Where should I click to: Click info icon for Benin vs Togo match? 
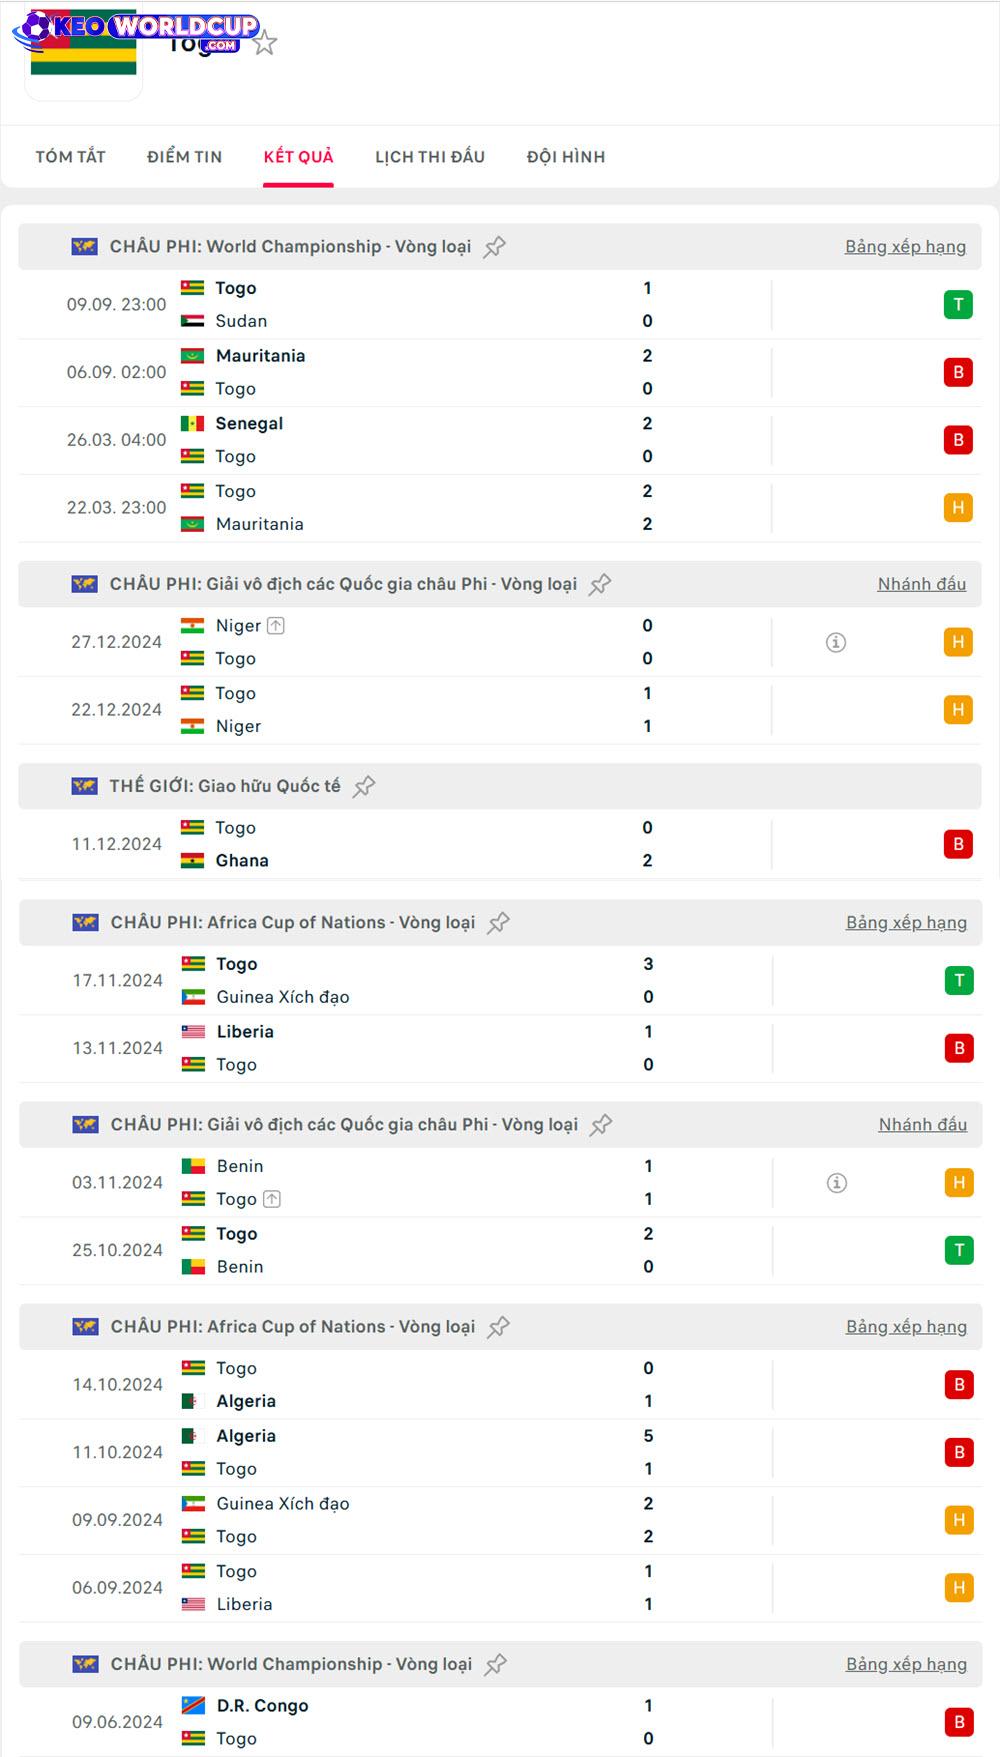(837, 1183)
